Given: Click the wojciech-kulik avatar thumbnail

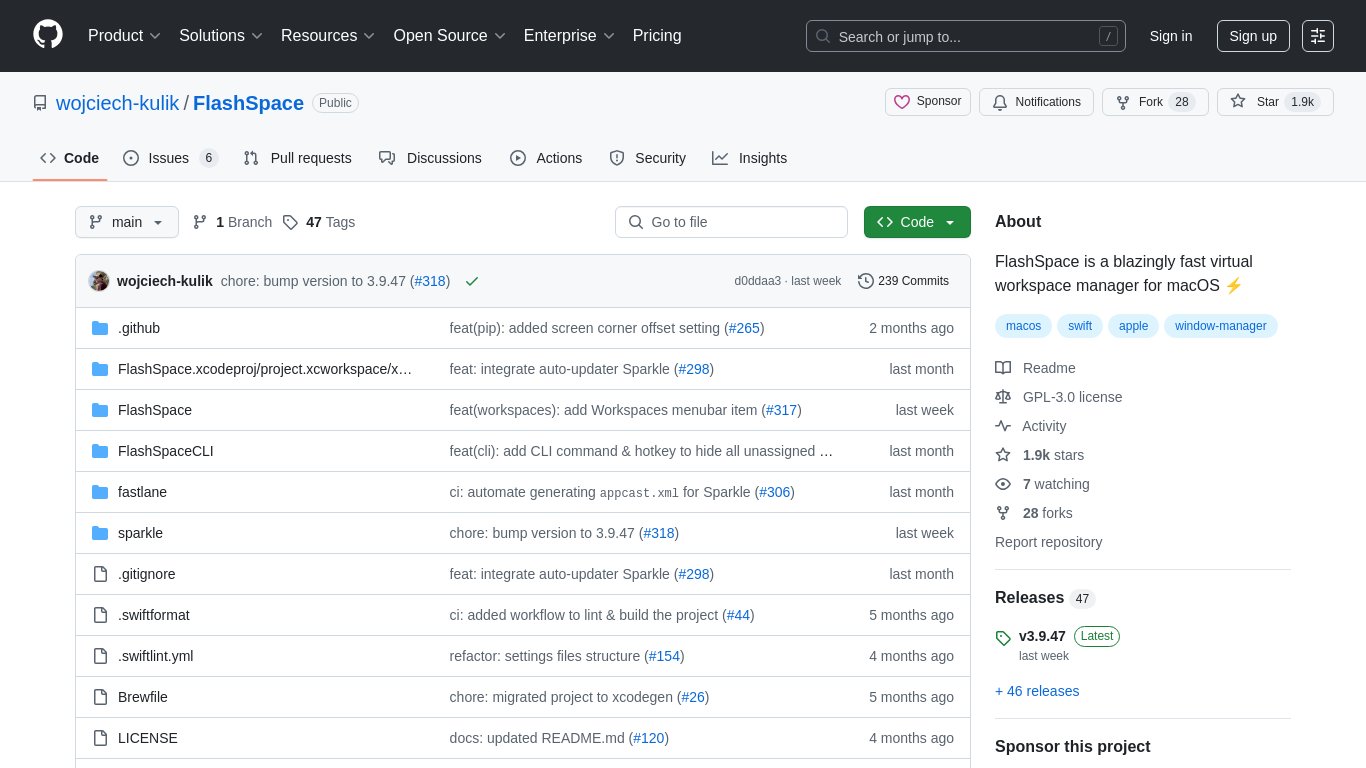Looking at the screenshot, I should tap(99, 281).
